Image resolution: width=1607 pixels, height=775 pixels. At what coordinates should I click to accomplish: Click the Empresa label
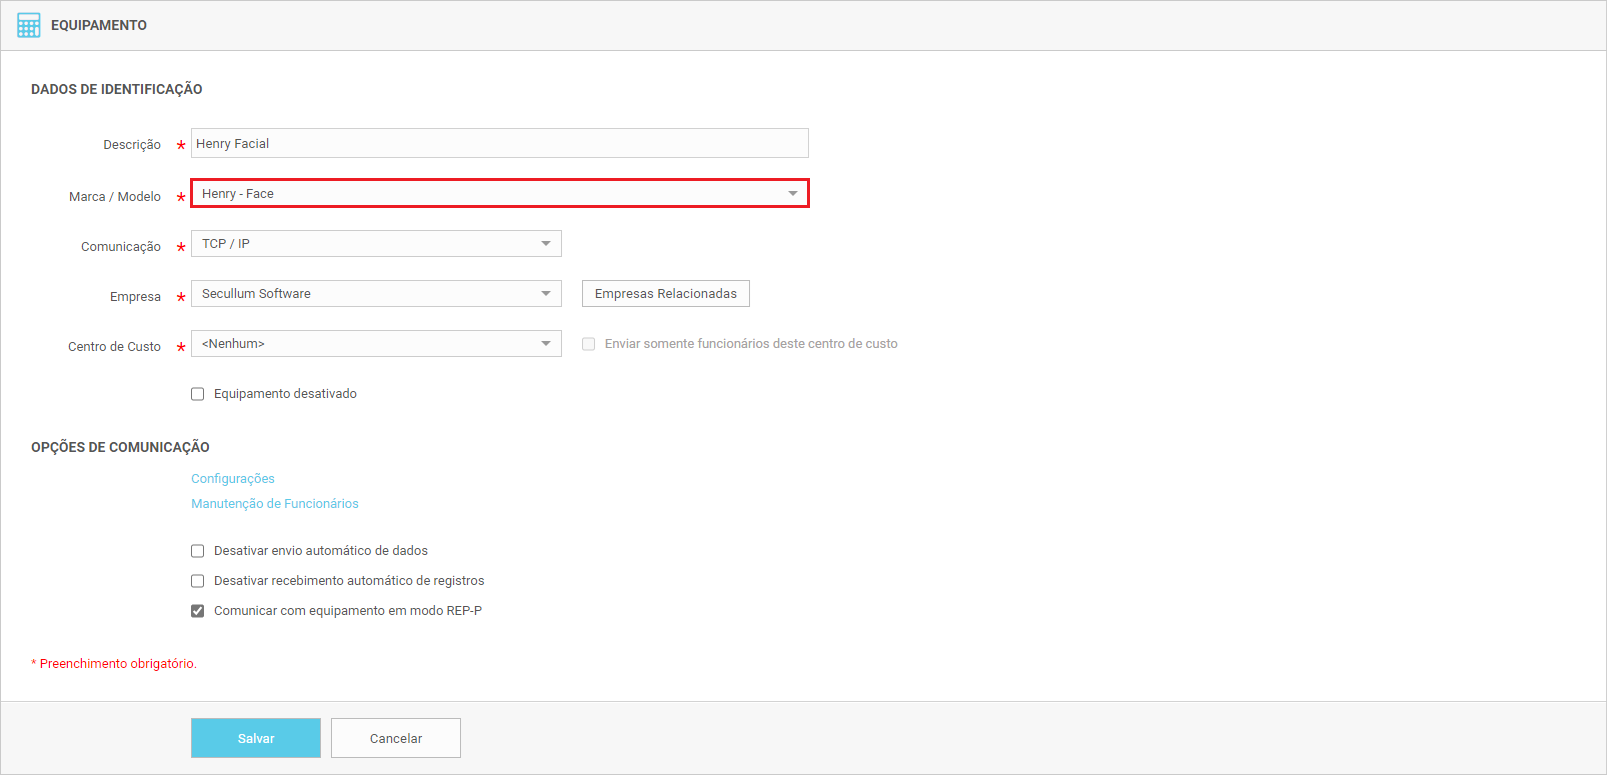(135, 296)
